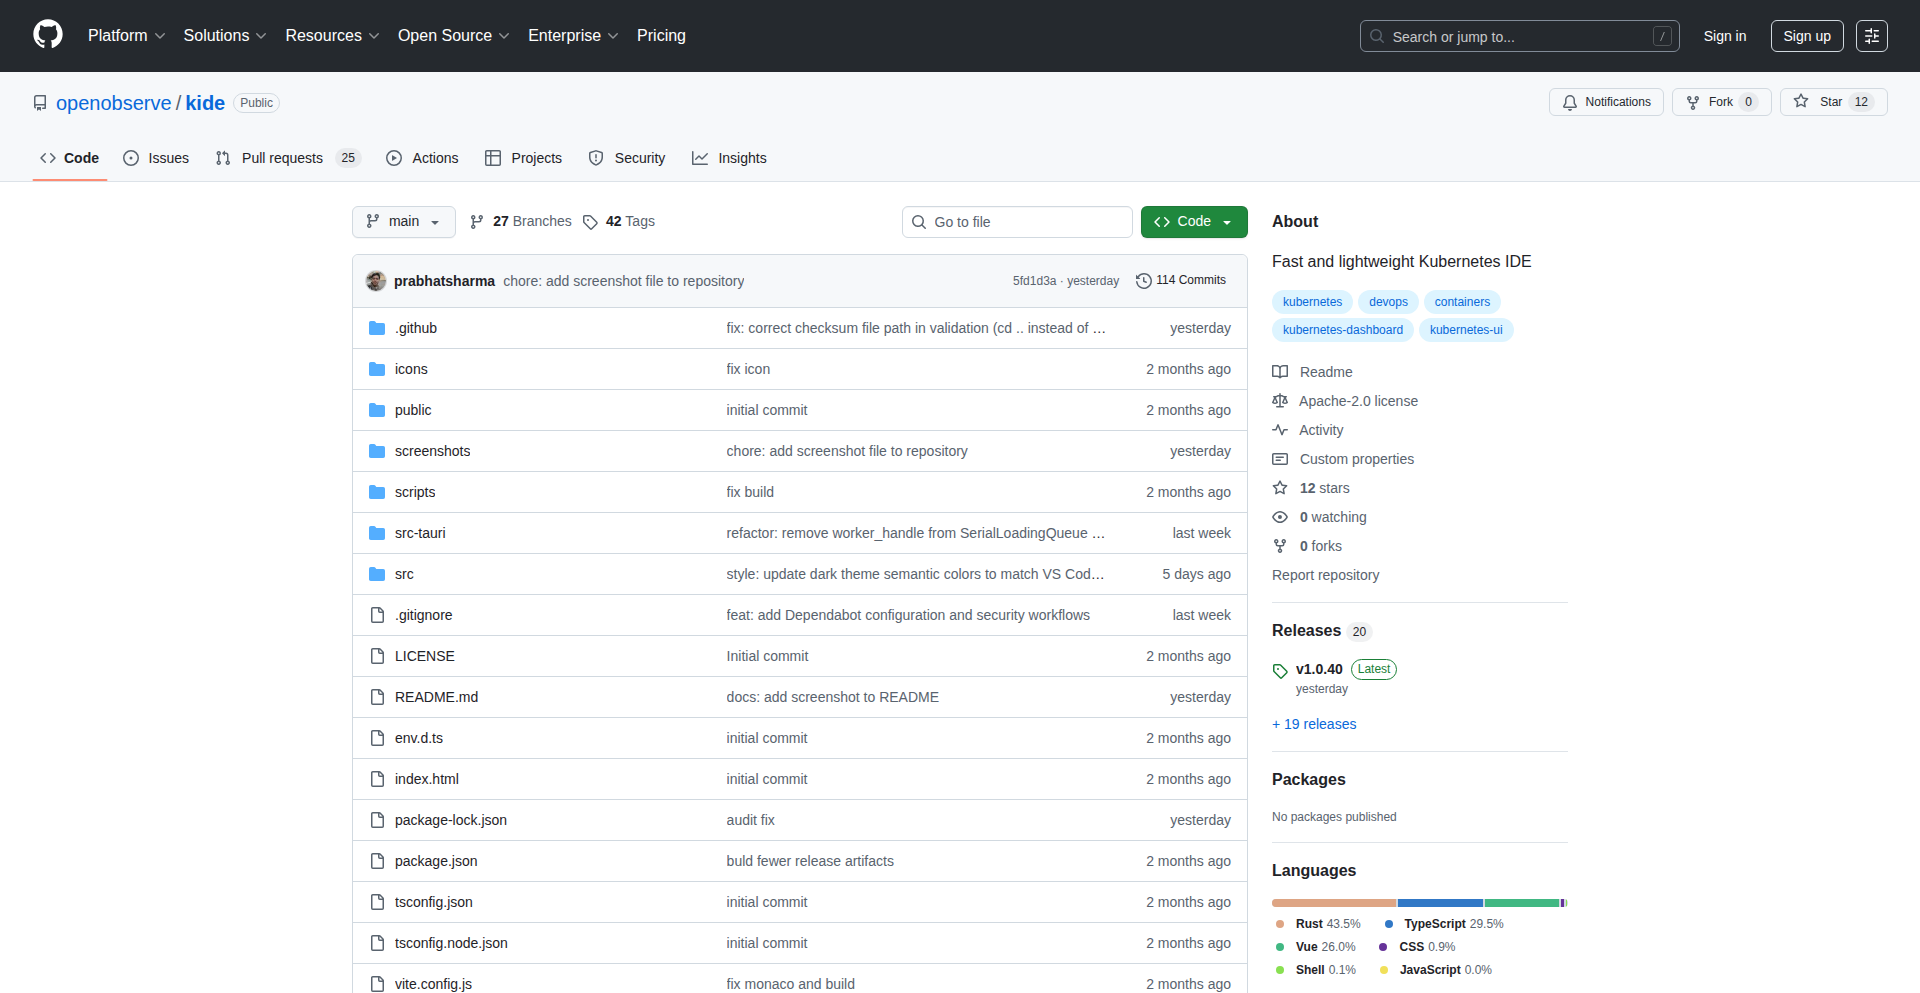Open the Open Source menu
The image size is (1920, 993).
pos(453,36)
